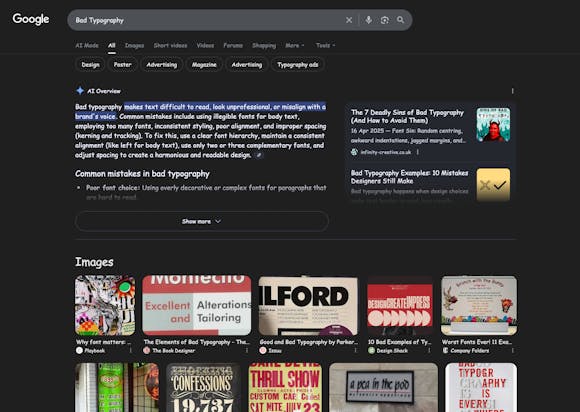The width and height of the screenshot is (580, 412).
Task: Open the Short videos tab
Action: pos(171,45)
